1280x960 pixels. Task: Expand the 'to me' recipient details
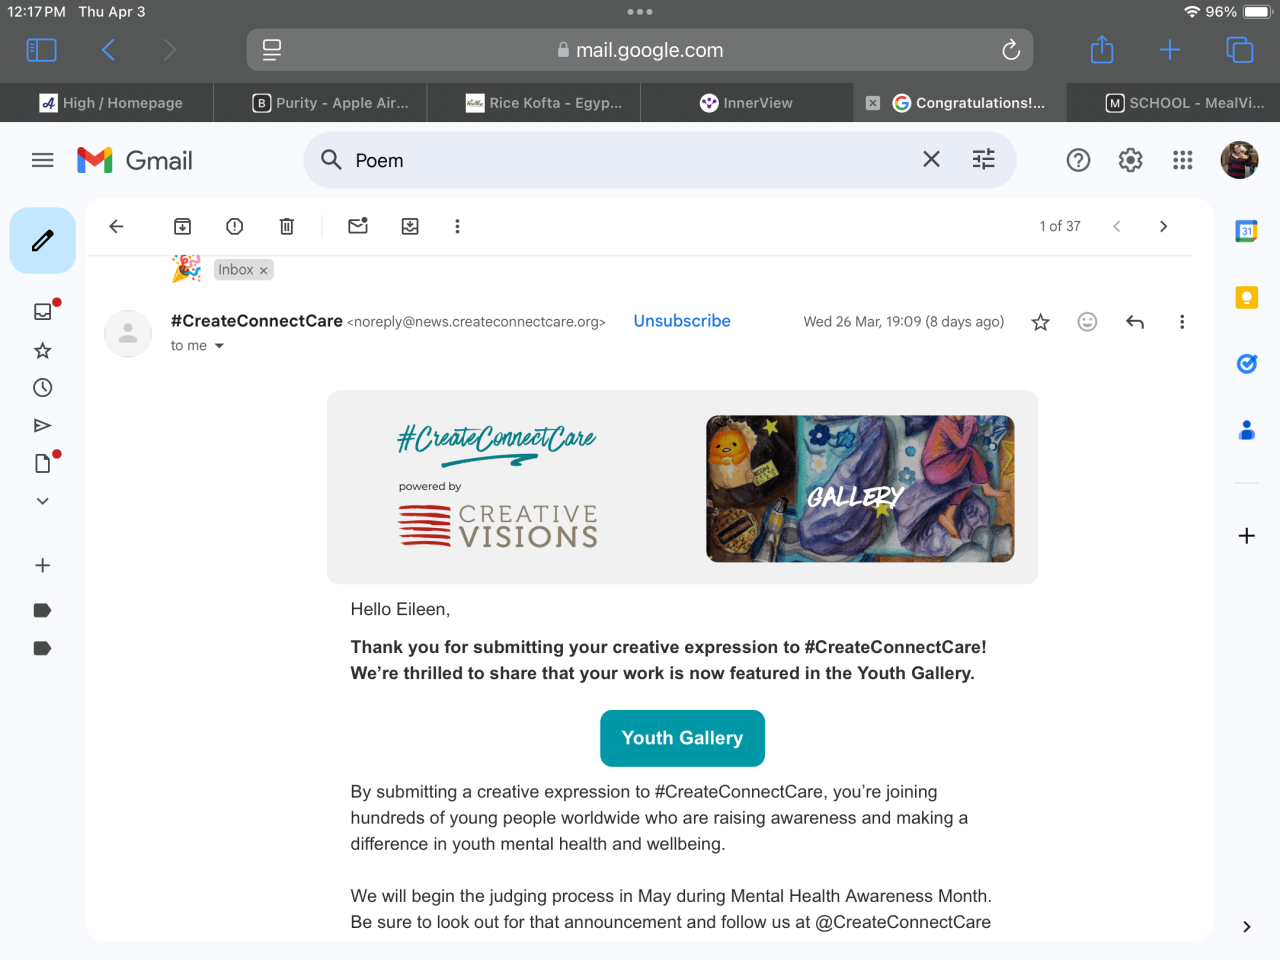point(219,346)
